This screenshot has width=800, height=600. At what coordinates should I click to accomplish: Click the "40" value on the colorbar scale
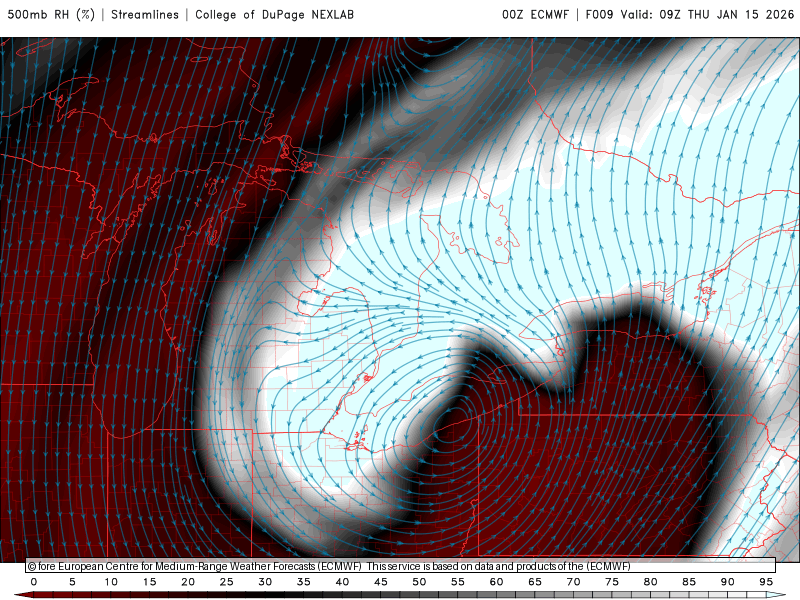pyautogui.click(x=342, y=582)
